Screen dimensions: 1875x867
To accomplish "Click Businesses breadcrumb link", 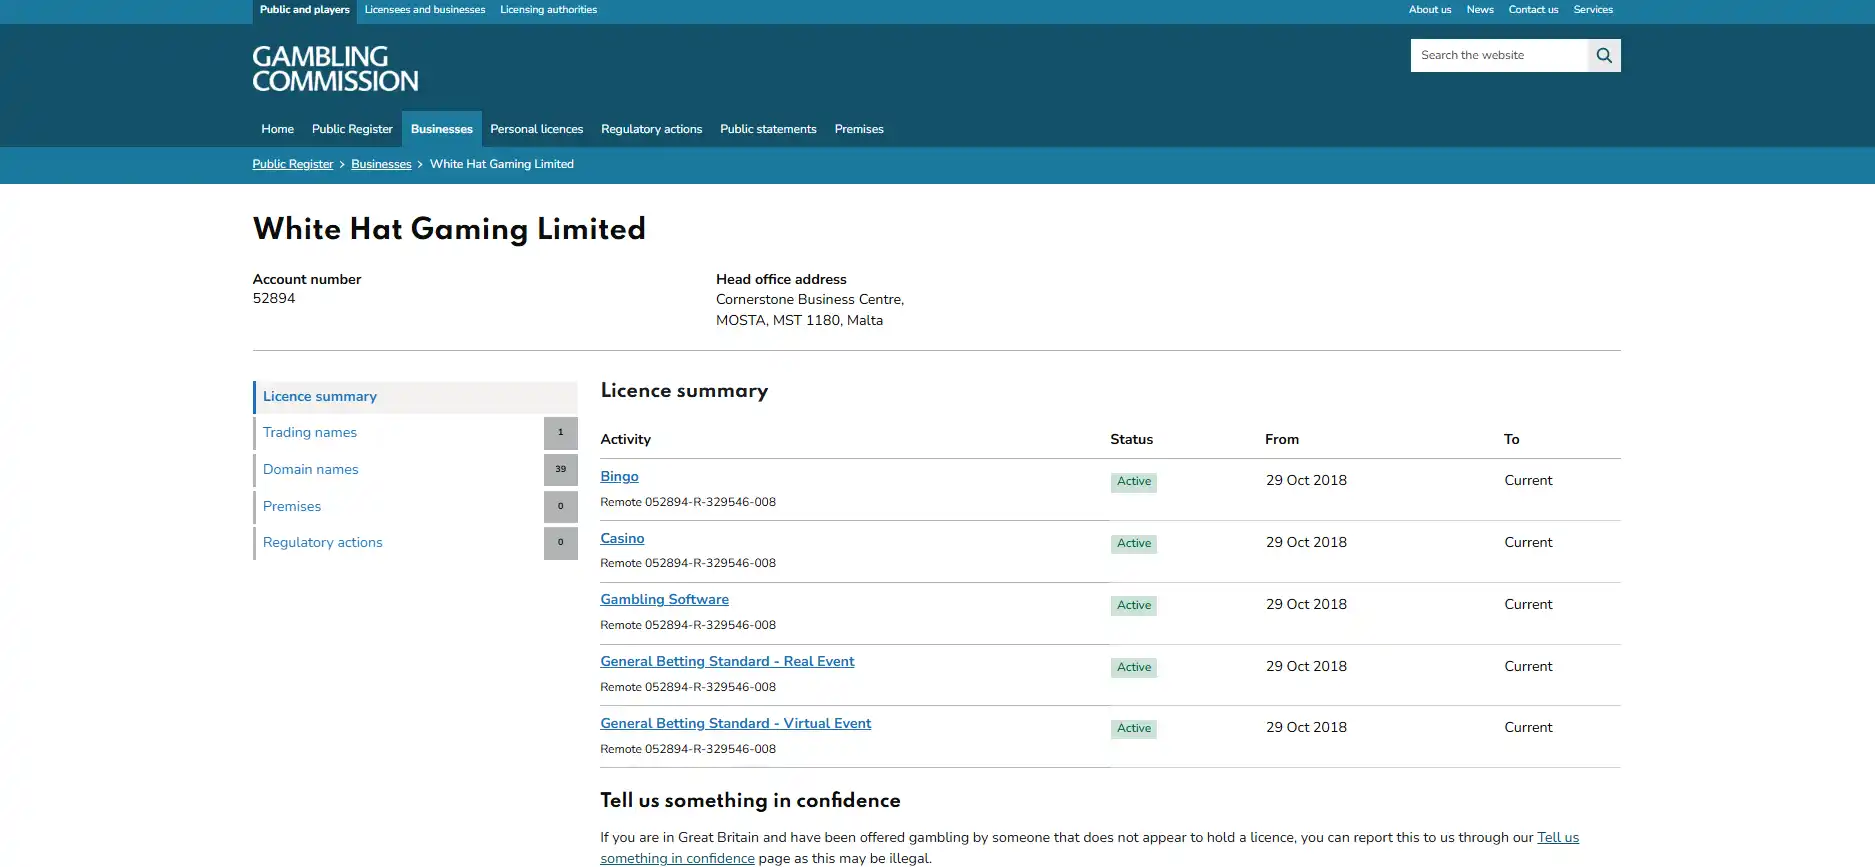I will (x=381, y=164).
